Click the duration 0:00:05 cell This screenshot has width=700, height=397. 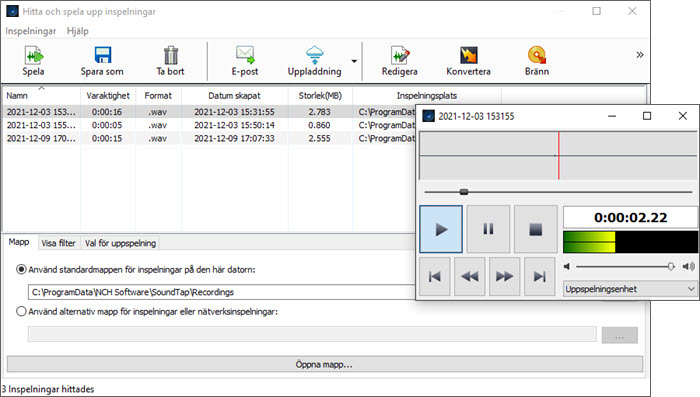pyautogui.click(x=107, y=125)
